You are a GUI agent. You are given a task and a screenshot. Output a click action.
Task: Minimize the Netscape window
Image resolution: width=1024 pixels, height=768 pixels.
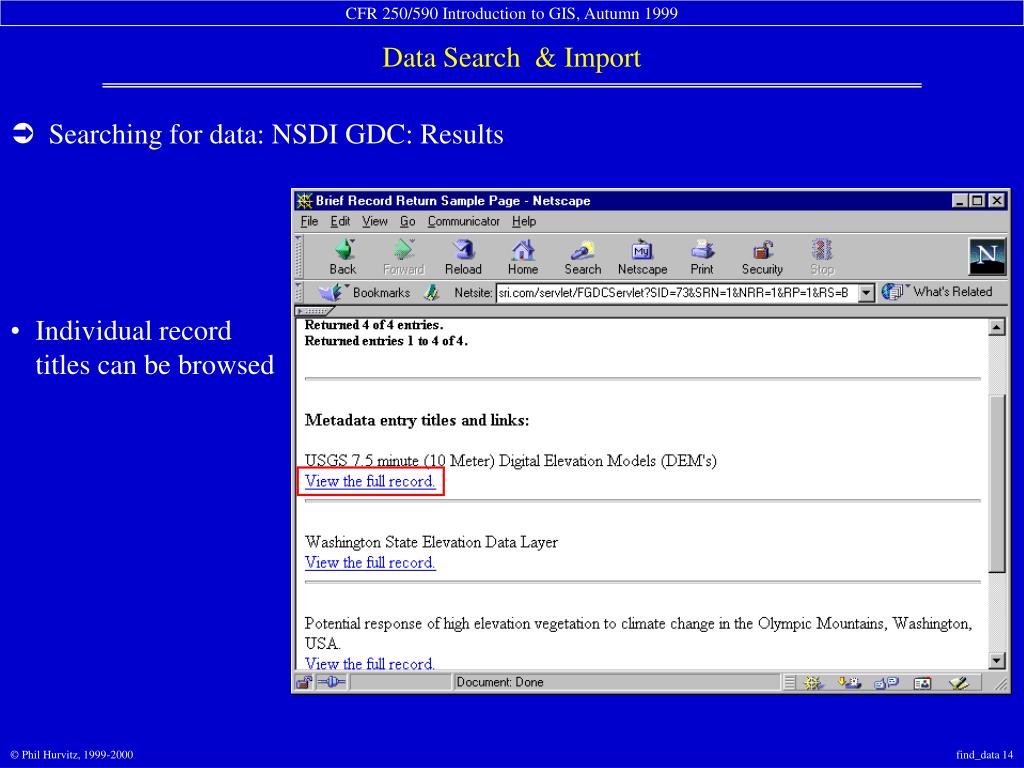click(x=959, y=200)
